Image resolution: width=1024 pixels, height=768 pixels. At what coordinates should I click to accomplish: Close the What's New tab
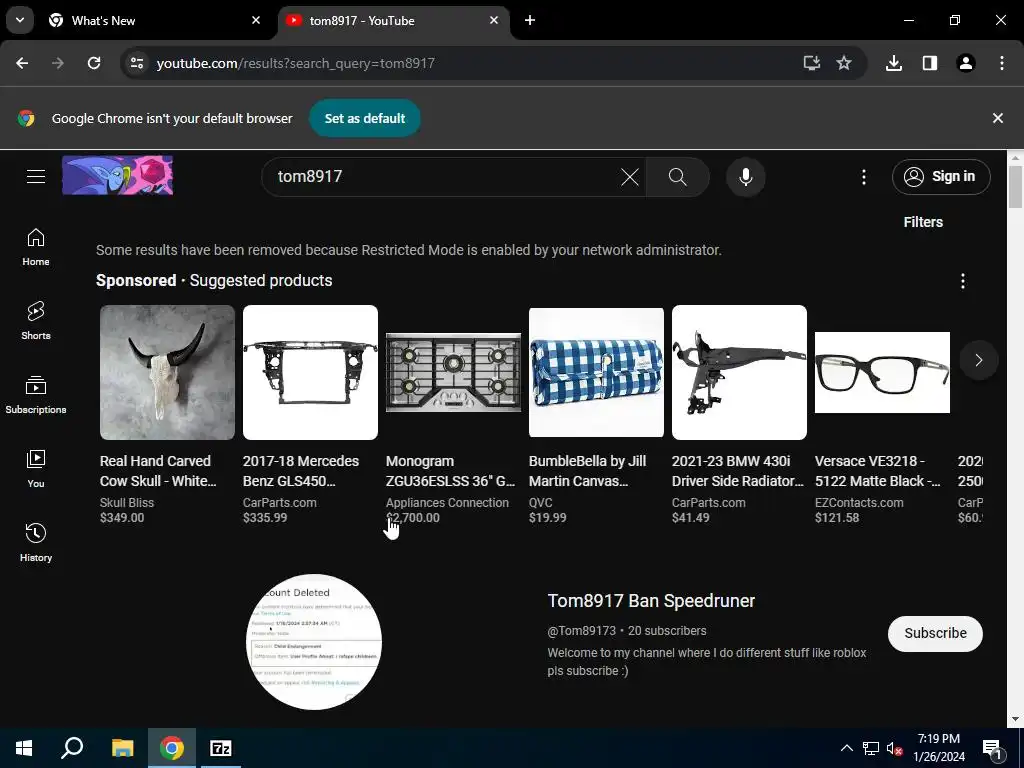click(x=256, y=20)
